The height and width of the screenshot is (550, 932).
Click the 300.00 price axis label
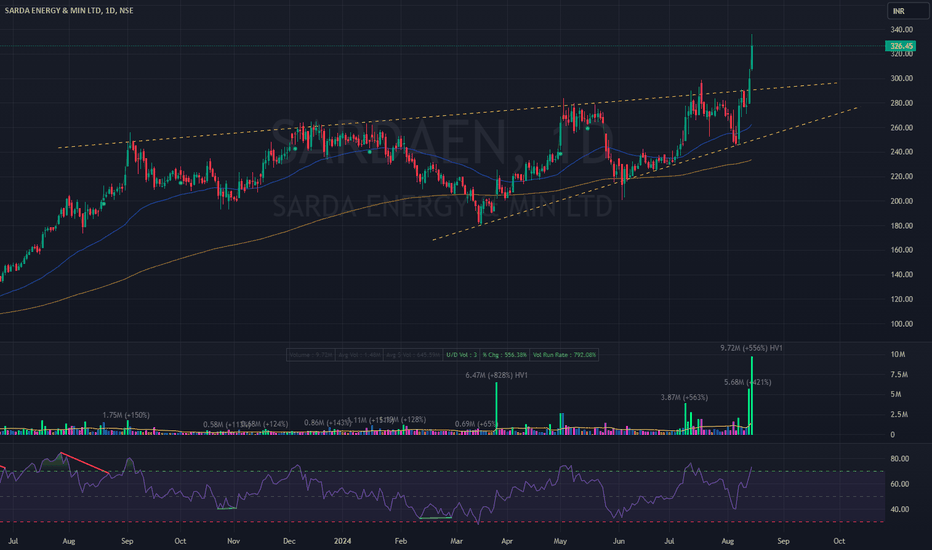click(901, 78)
